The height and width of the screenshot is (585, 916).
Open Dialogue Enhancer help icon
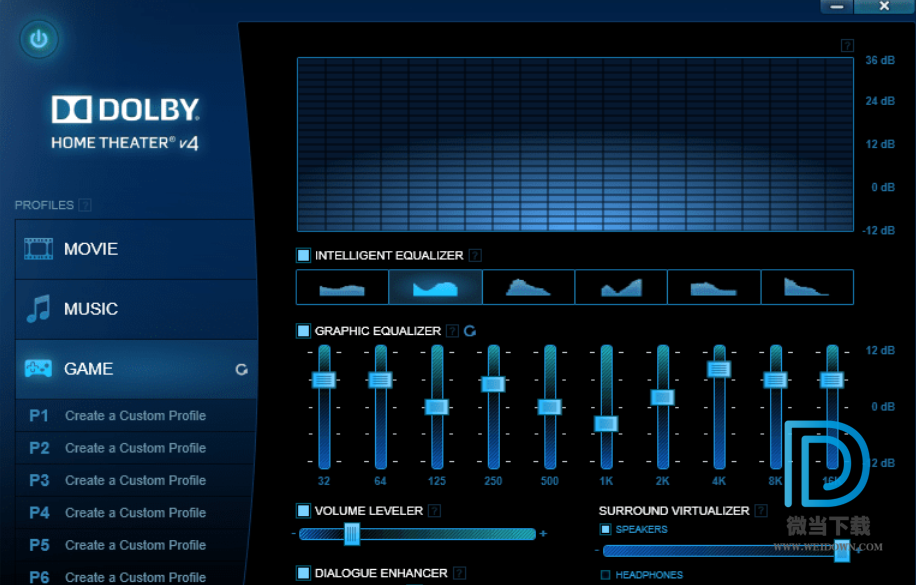[460, 573]
